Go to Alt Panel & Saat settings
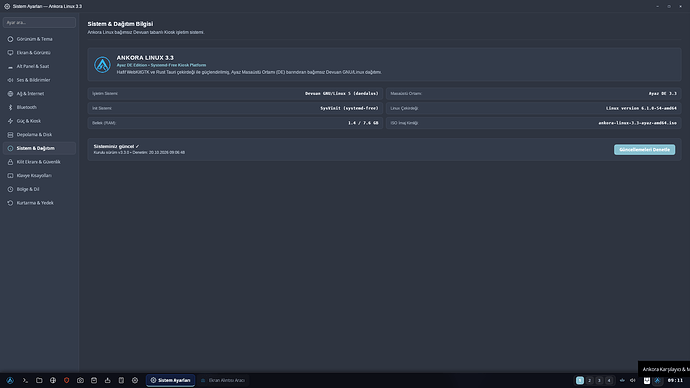690x388 pixels. 39,66
